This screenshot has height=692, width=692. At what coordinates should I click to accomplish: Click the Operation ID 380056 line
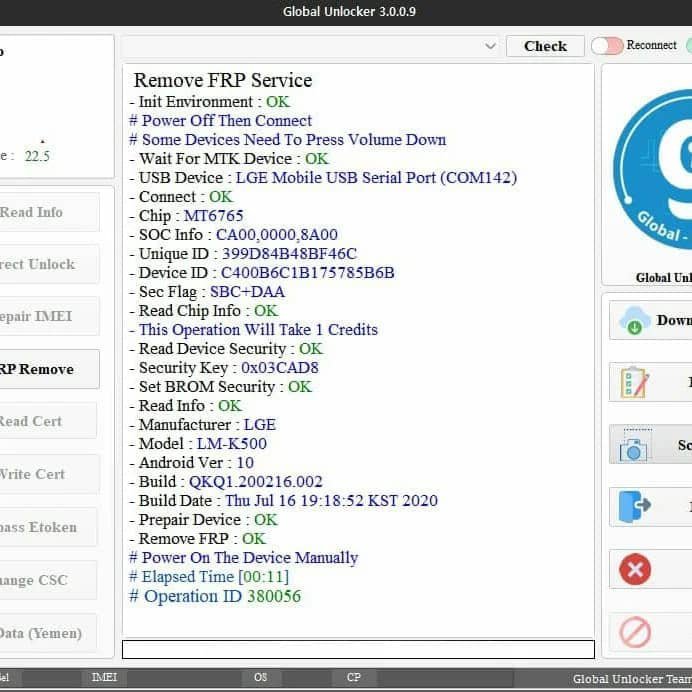[215, 596]
